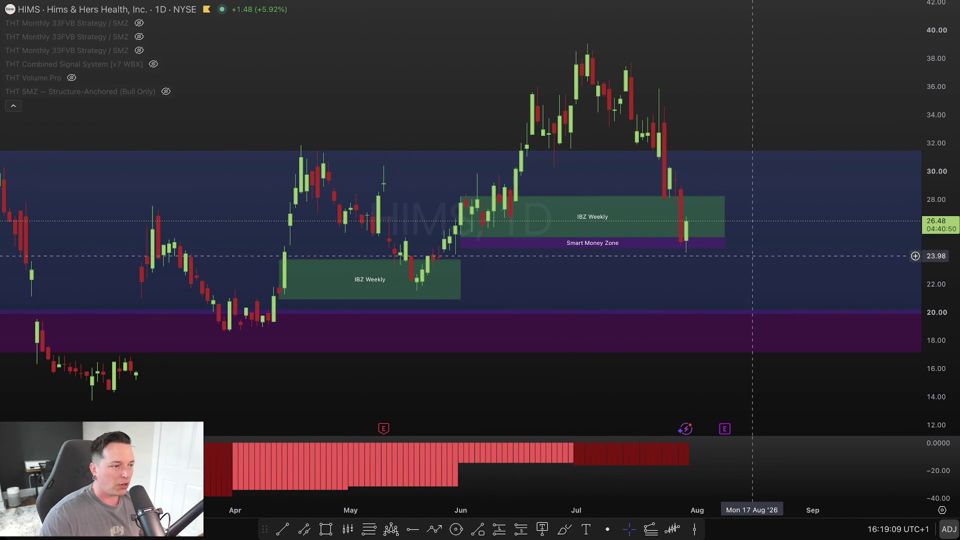Select the Text tool

[x=586, y=529]
